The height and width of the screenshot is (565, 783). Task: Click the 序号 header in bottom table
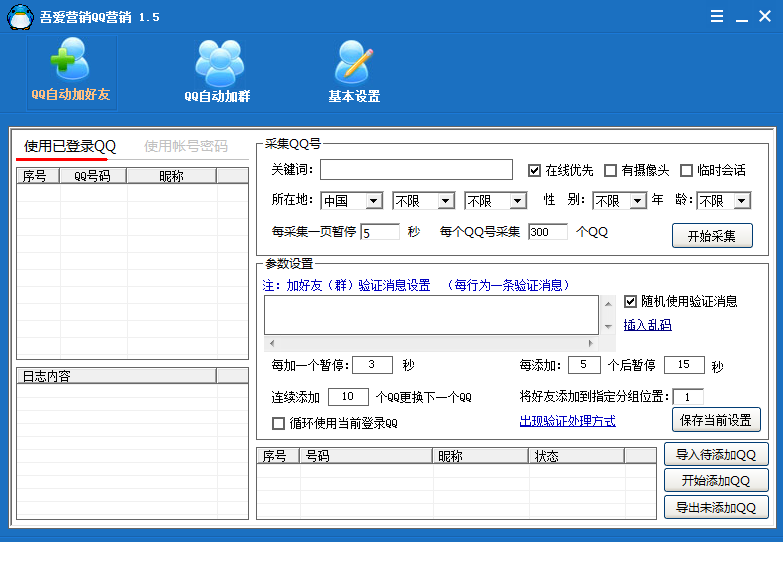pos(278,456)
